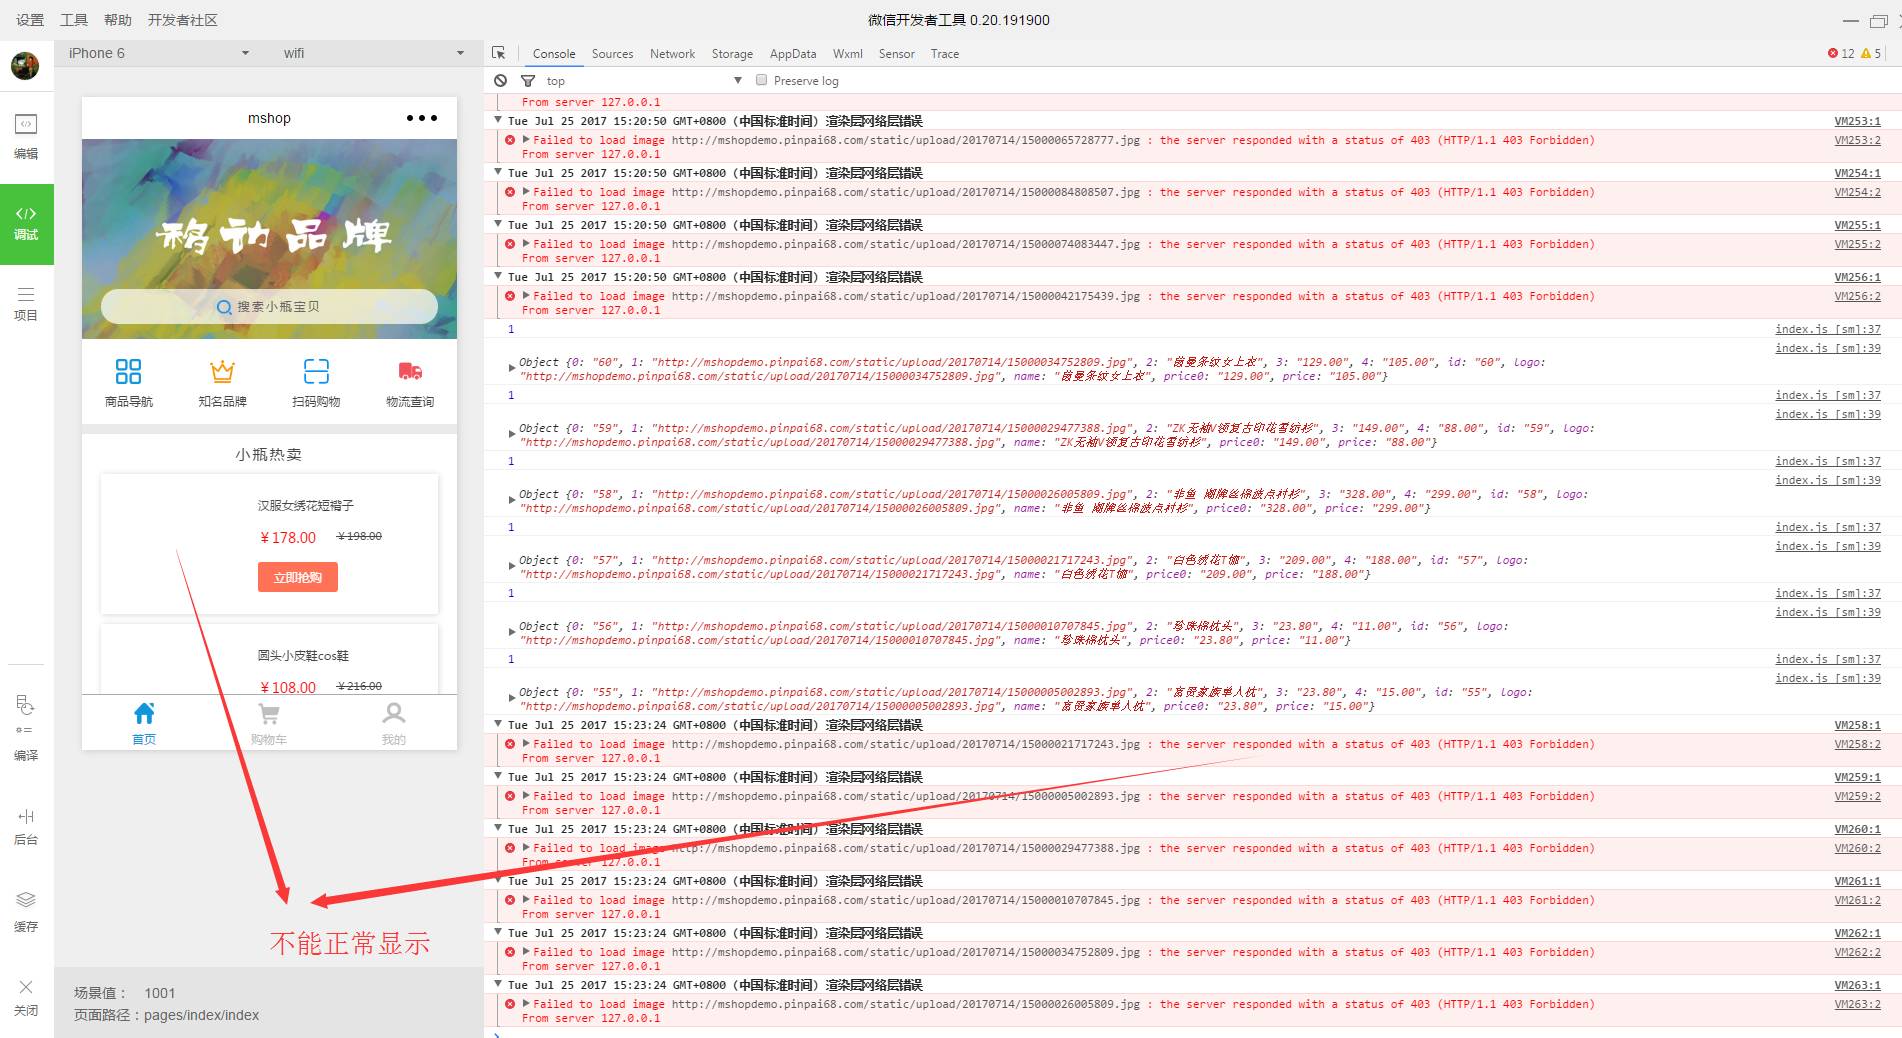
Task: Open source link VM263:2
Action: (x=1857, y=1004)
